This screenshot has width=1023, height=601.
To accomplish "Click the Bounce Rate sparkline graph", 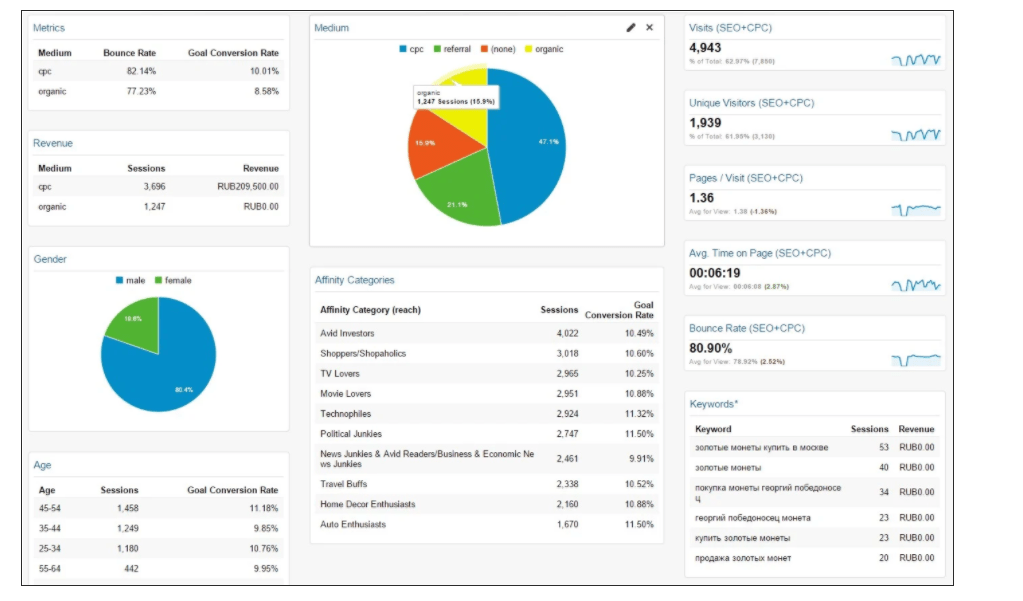I will coord(915,360).
